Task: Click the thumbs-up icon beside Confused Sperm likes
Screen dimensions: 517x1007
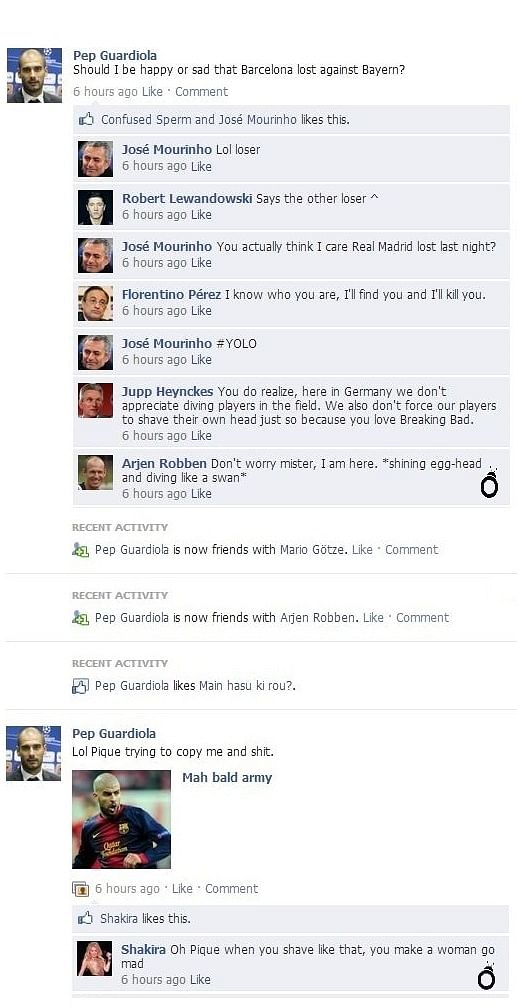Action: (x=86, y=119)
